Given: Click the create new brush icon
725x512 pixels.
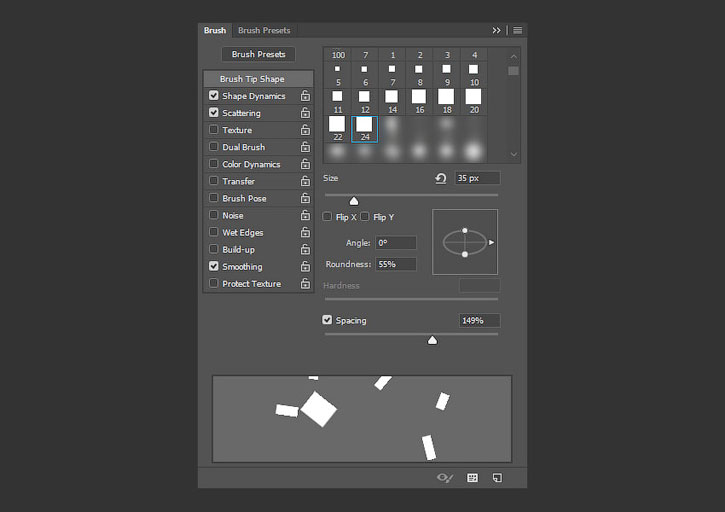Looking at the screenshot, I should [x=498, y=478].
